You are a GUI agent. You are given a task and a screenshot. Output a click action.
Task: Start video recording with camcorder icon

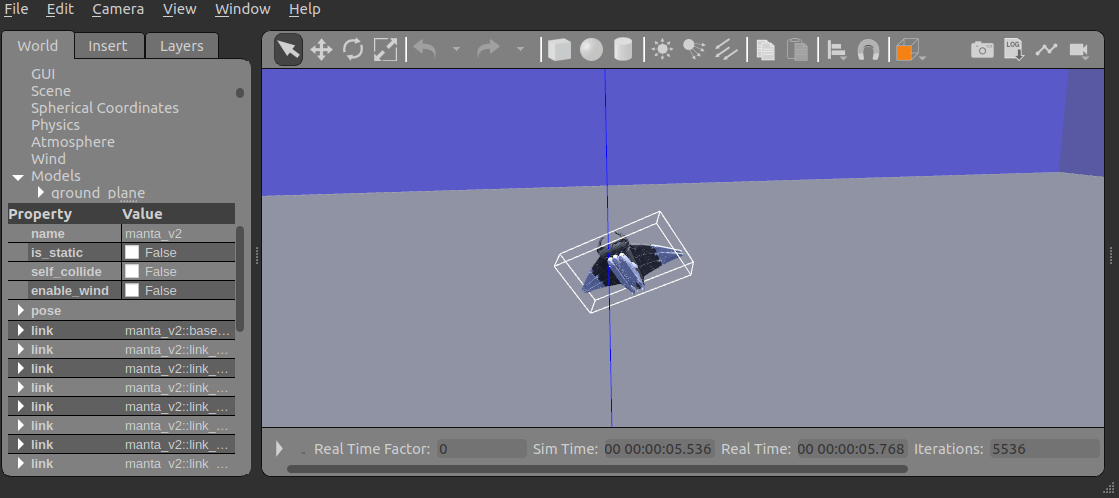click(1078, 50)
